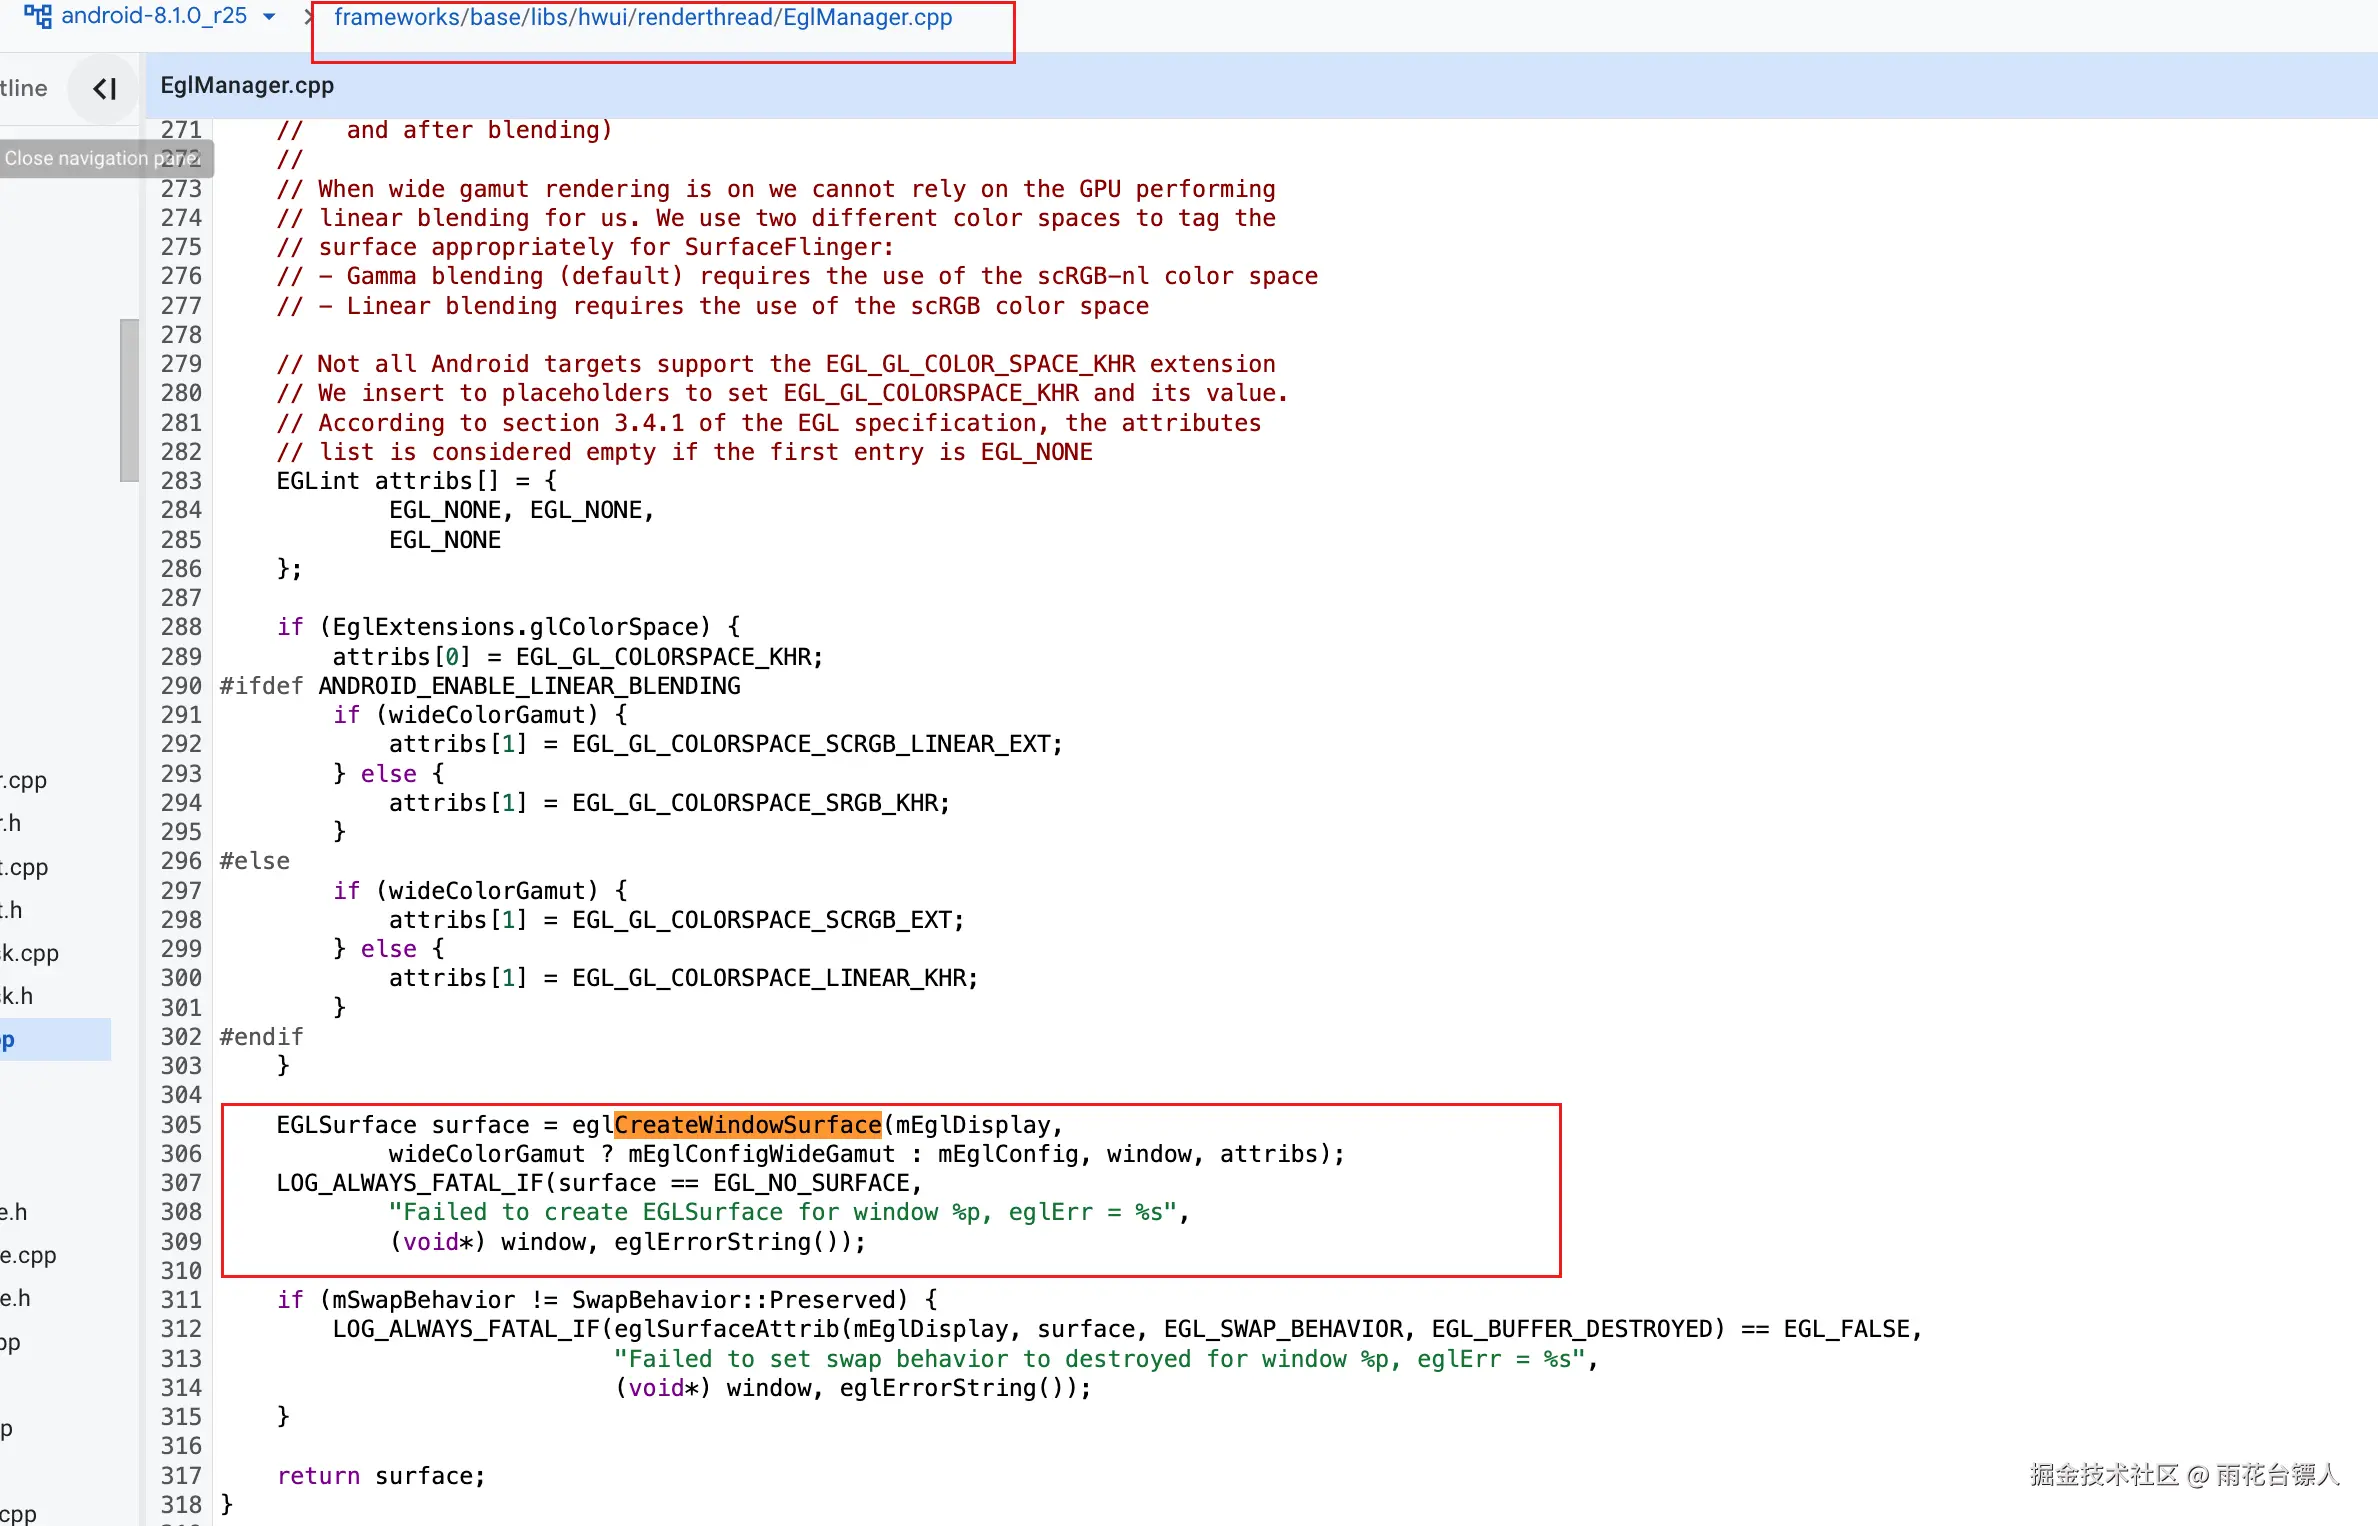2378x1526 pixels.
Task: Select the highlighted file in navigation tree
Action: (55, 1039)
